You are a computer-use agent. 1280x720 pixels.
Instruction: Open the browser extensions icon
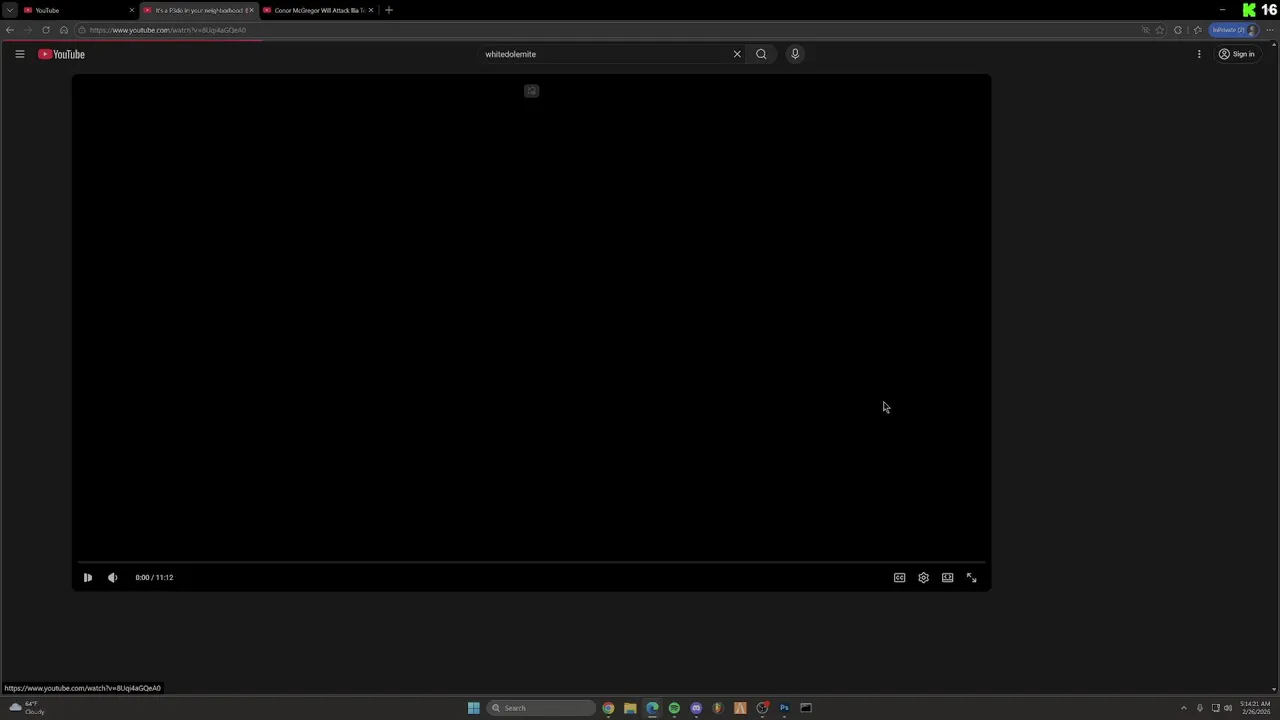pyautogui.click(x=1178, y=30)
